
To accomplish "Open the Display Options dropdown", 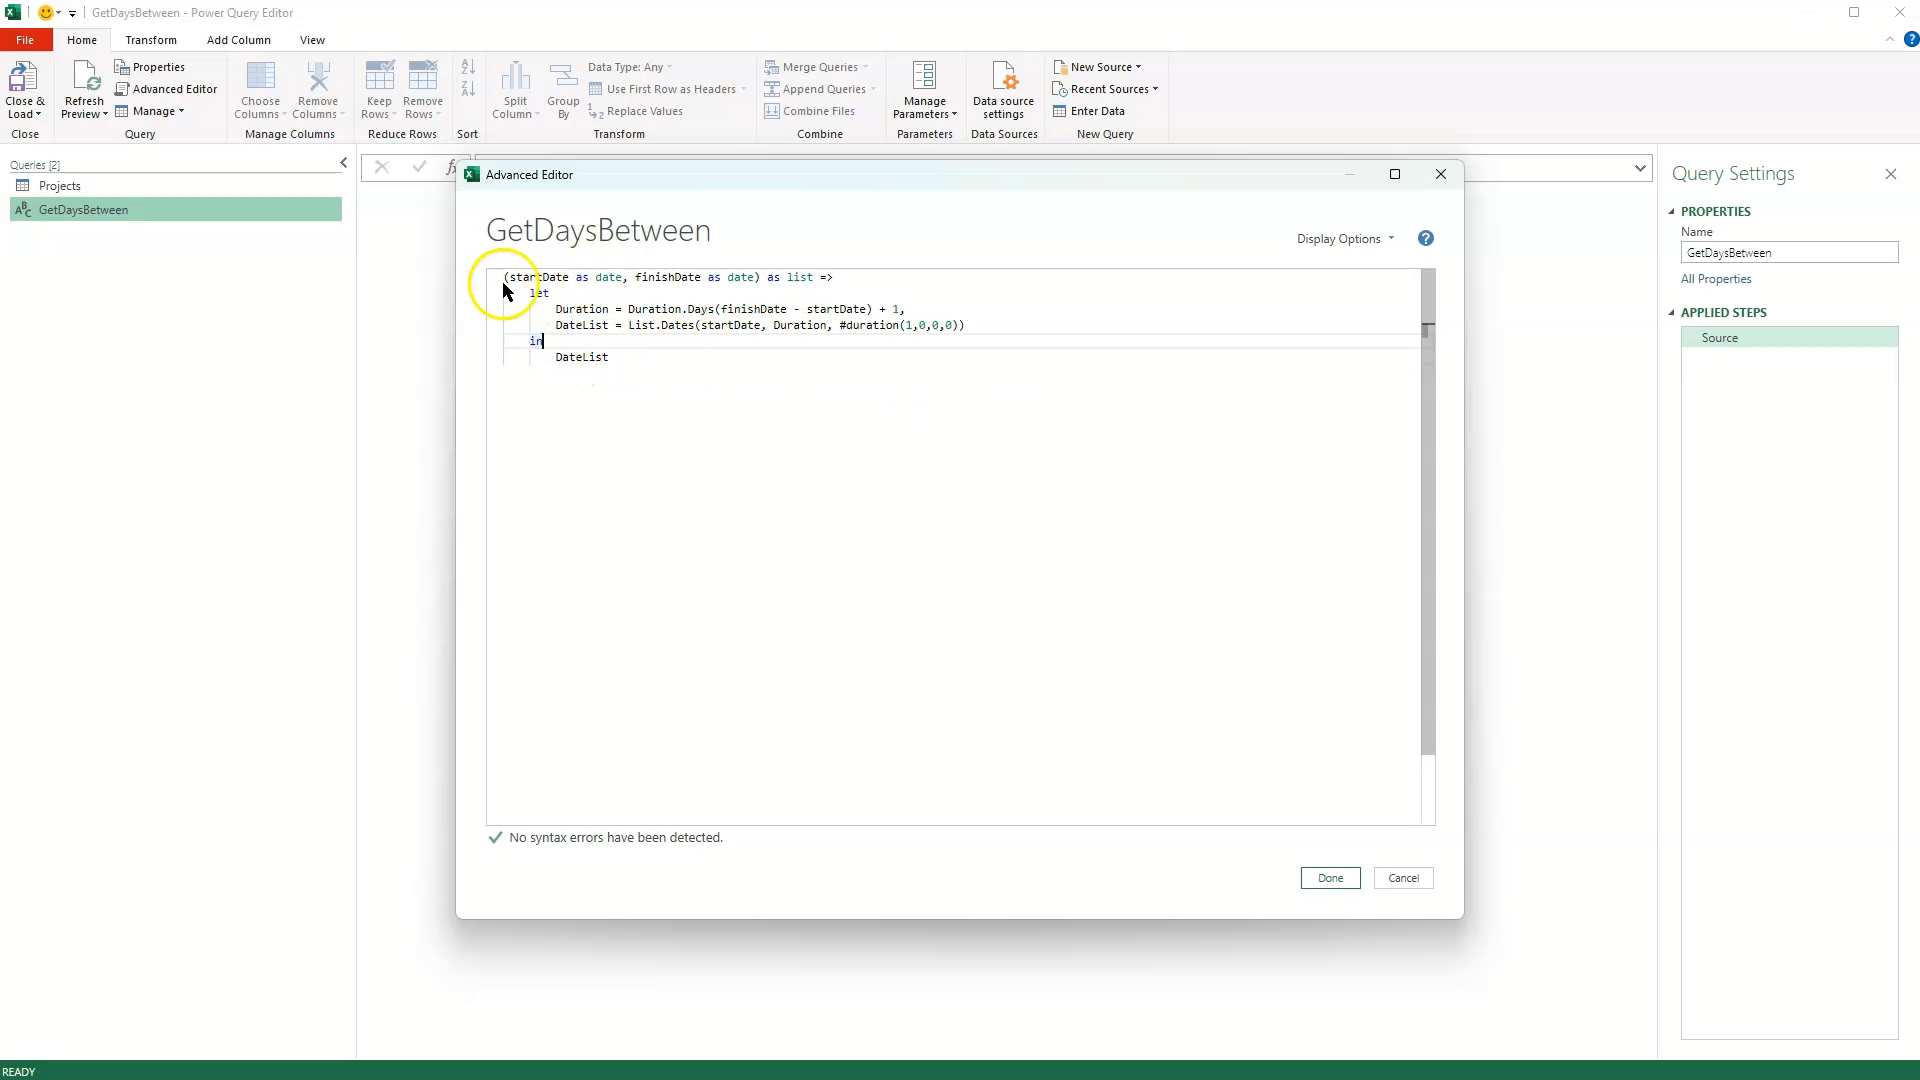I will click(x=1345, y=238).
